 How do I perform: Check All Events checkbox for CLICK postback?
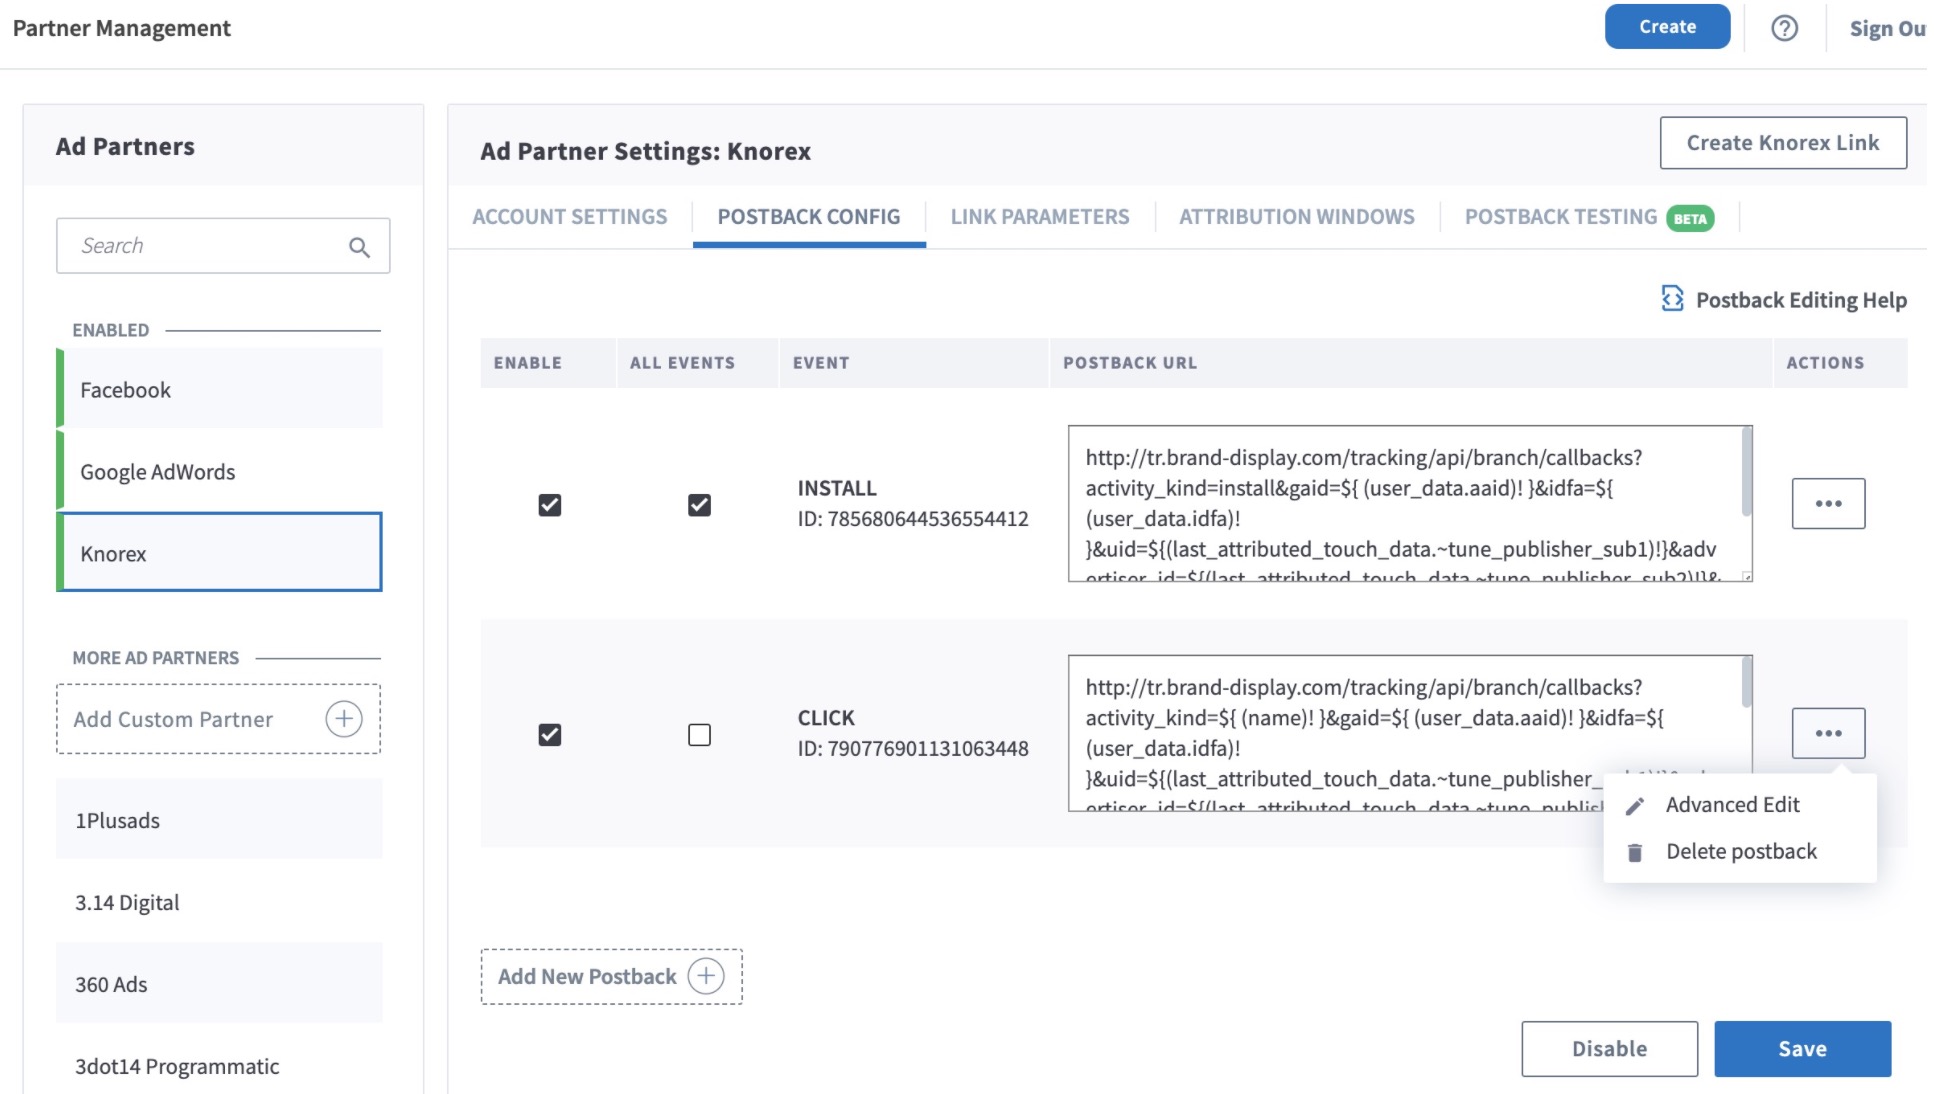(x=700, y=735)
